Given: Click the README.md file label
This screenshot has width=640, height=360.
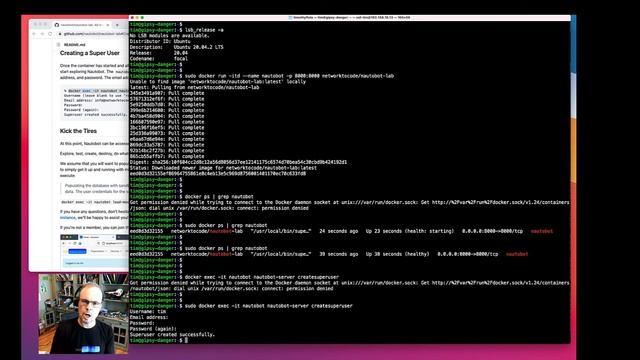Looking at the screenshot, I should tap(75, 44).
